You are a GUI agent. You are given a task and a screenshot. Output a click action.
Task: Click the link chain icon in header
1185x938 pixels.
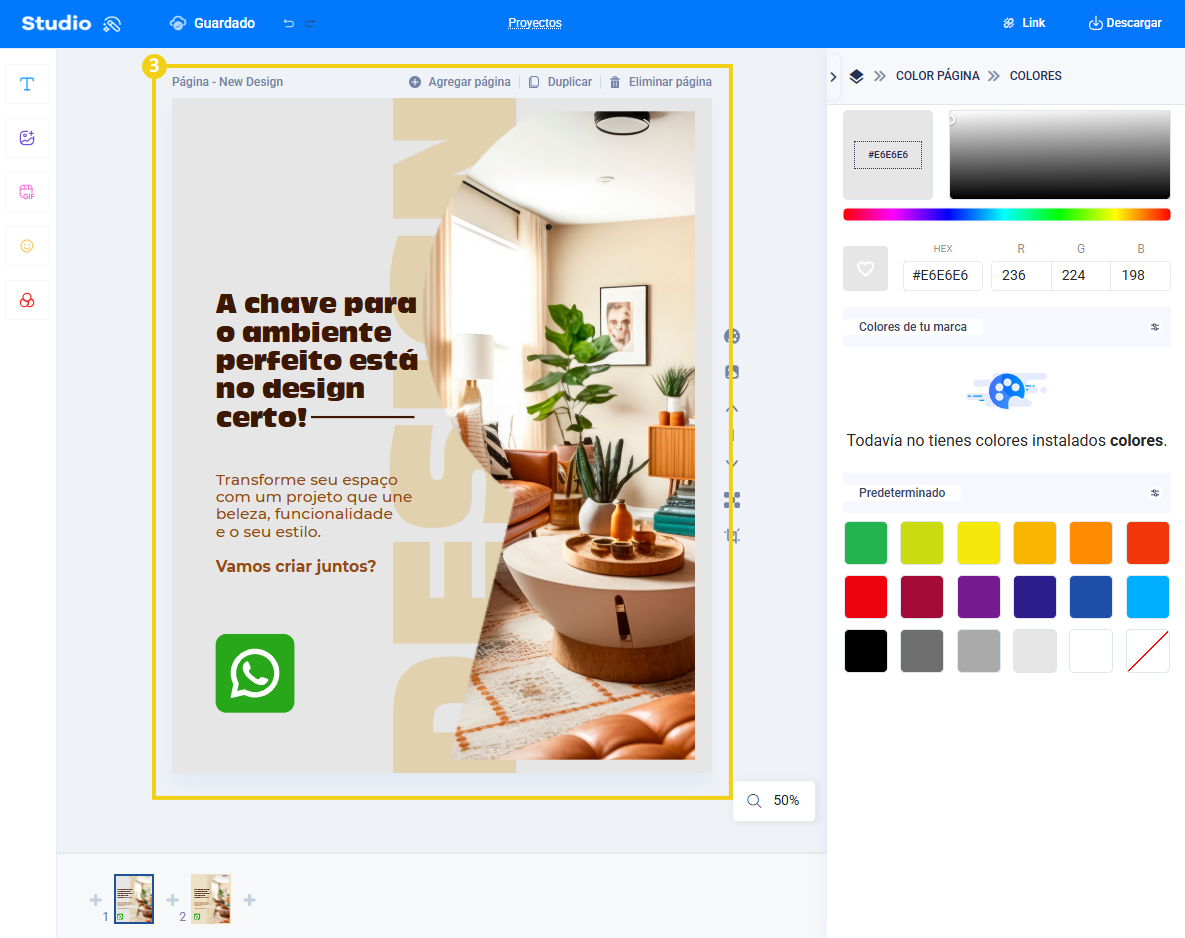[x=1008, y=23]
